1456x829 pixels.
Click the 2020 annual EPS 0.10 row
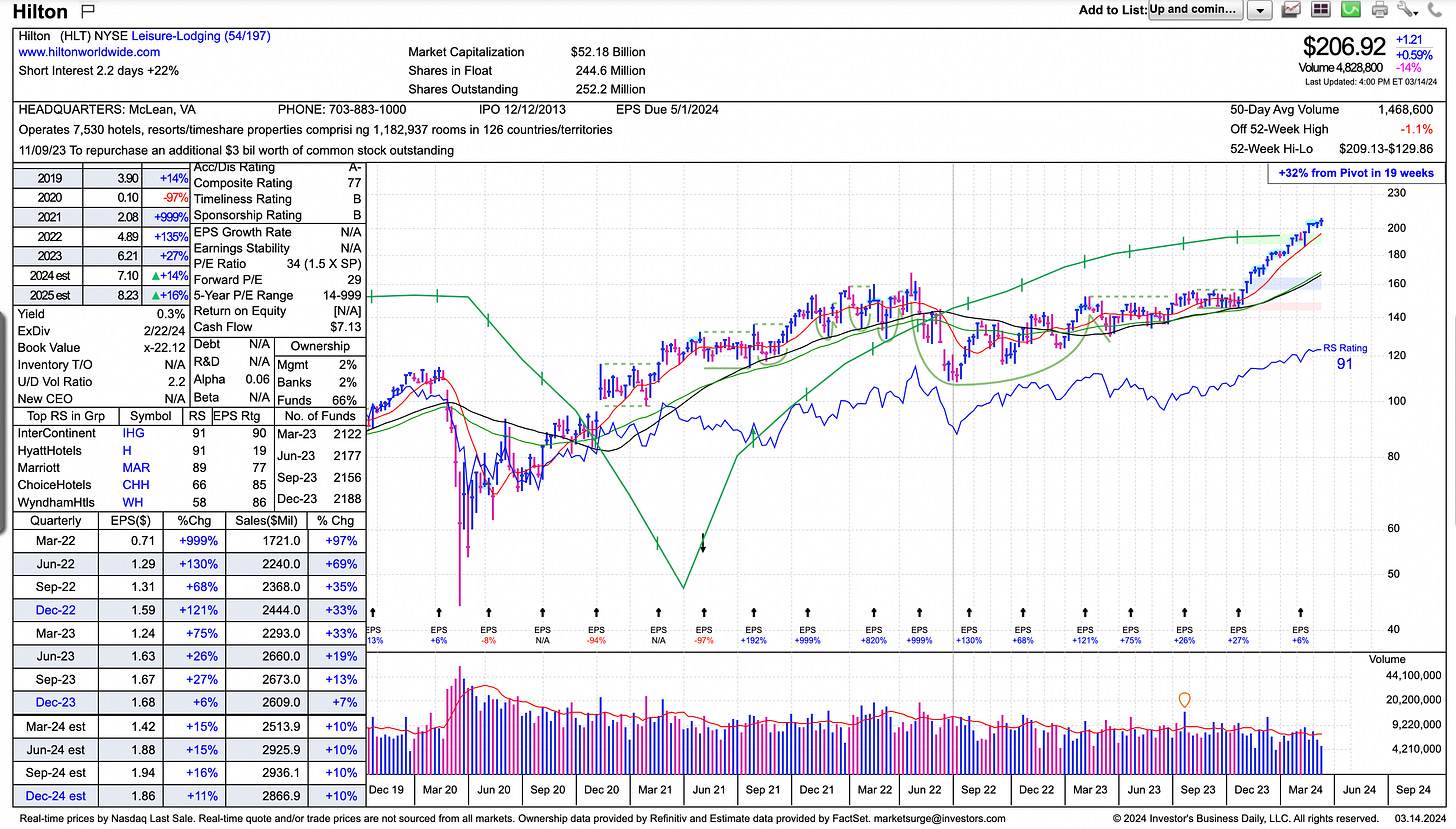point(100,198)
